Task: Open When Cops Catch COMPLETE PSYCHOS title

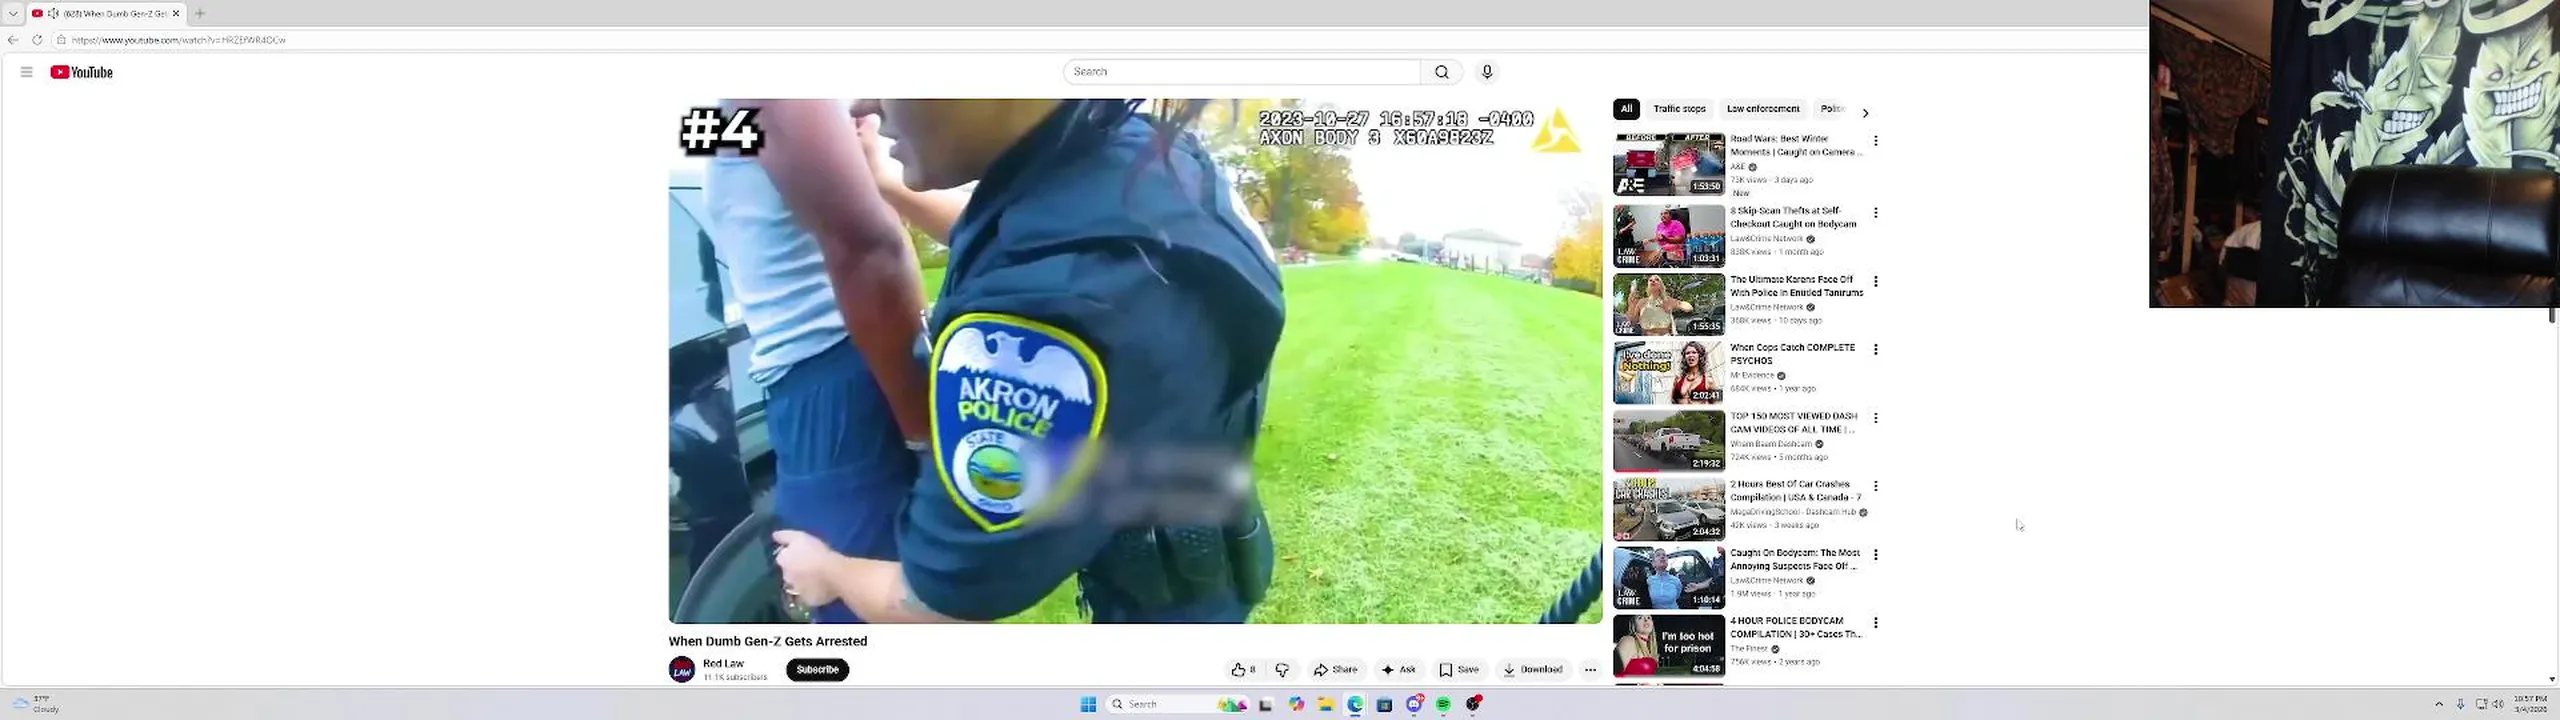Action: point(1792,354)
